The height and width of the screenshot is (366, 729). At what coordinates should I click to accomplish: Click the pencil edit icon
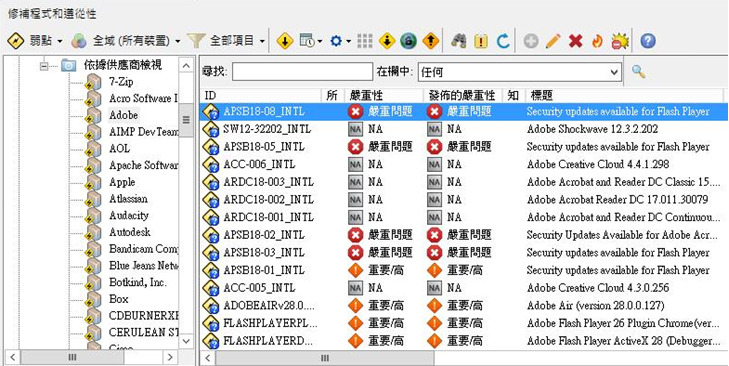pos(553,41)
